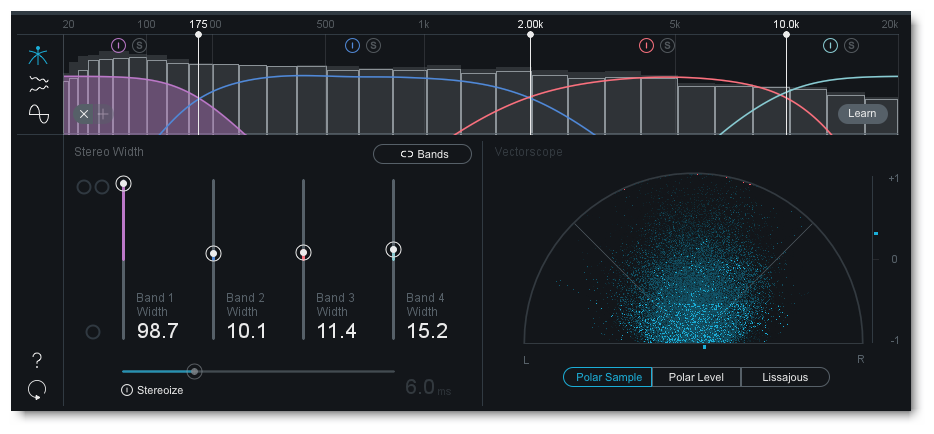Switch to Lissajous view
934x434 pixels.
pos(785,377)
